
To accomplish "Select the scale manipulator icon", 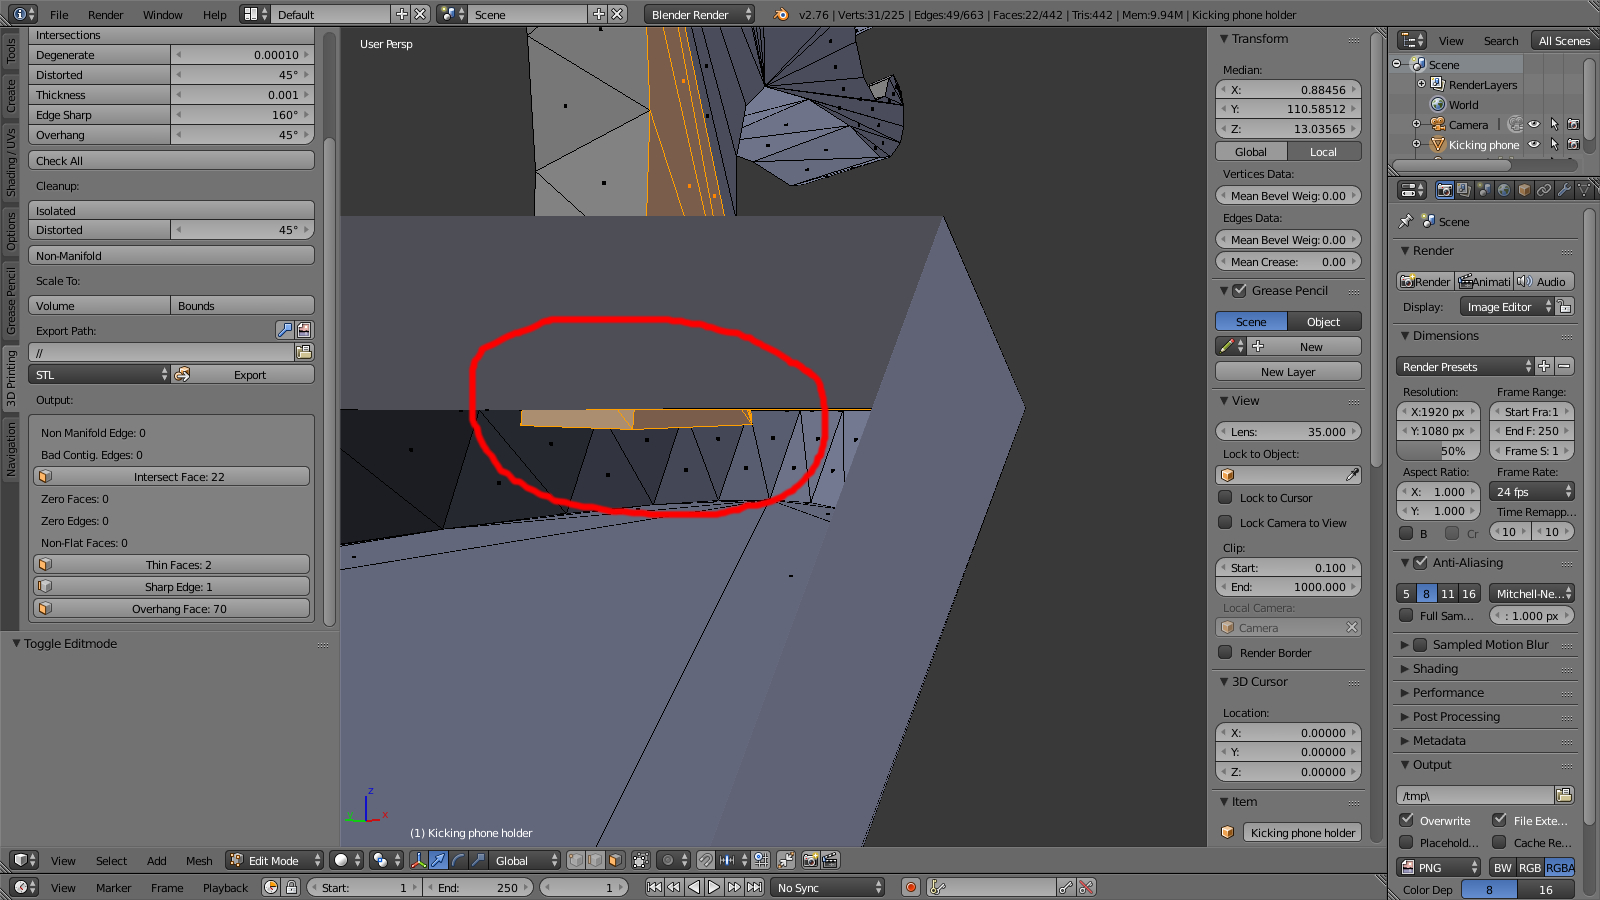I will tap(478, 860).
